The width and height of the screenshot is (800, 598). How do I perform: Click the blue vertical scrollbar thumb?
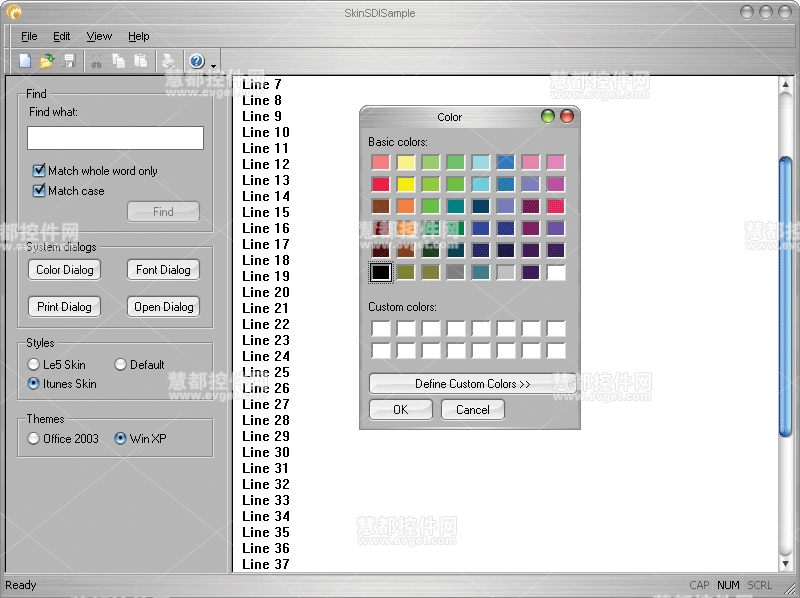(786, 297)
